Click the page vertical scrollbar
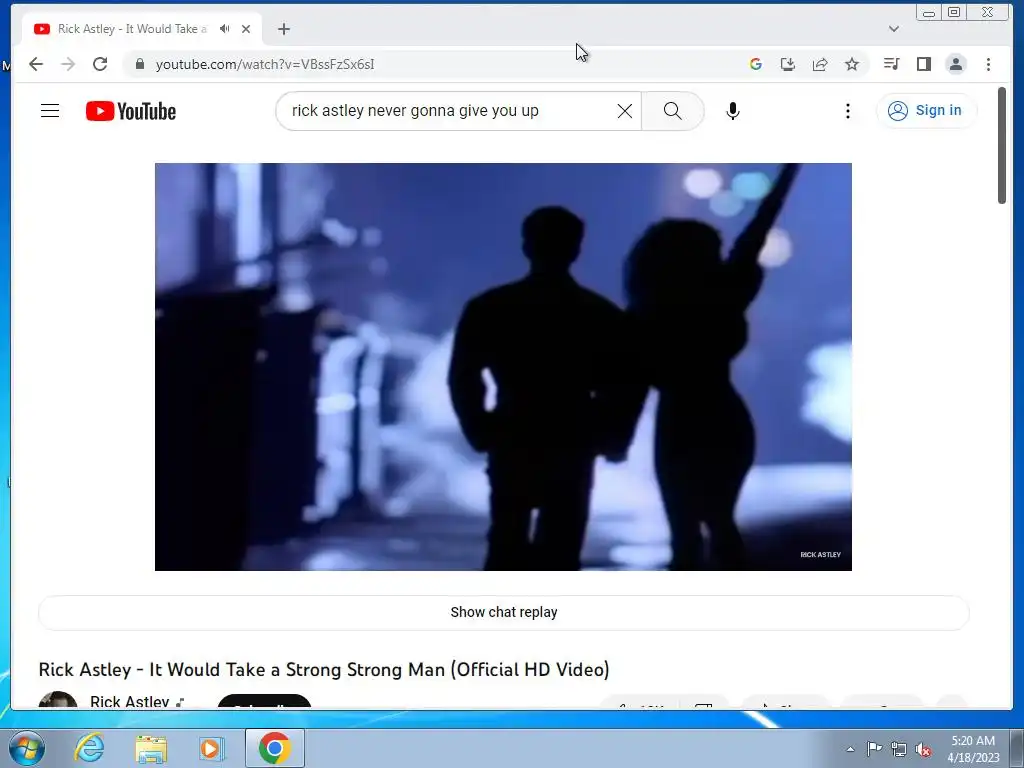Image resolution: width=1024 pixels, height=768 pixels. pos(1002,146)
